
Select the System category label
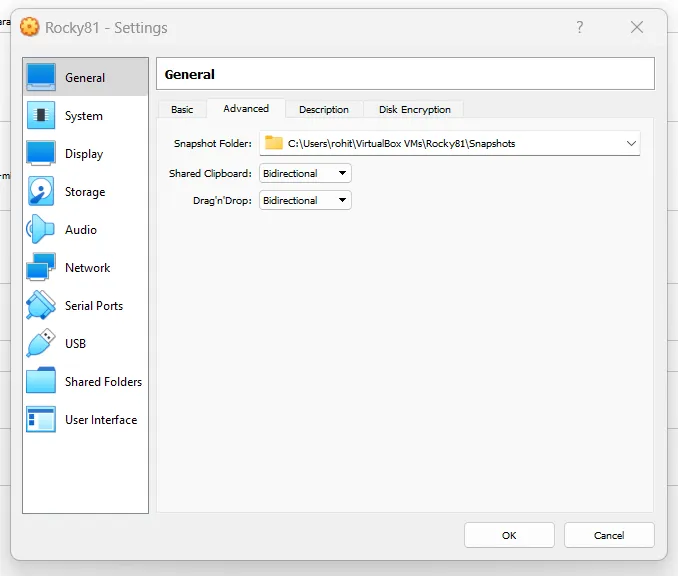(84, 116)
